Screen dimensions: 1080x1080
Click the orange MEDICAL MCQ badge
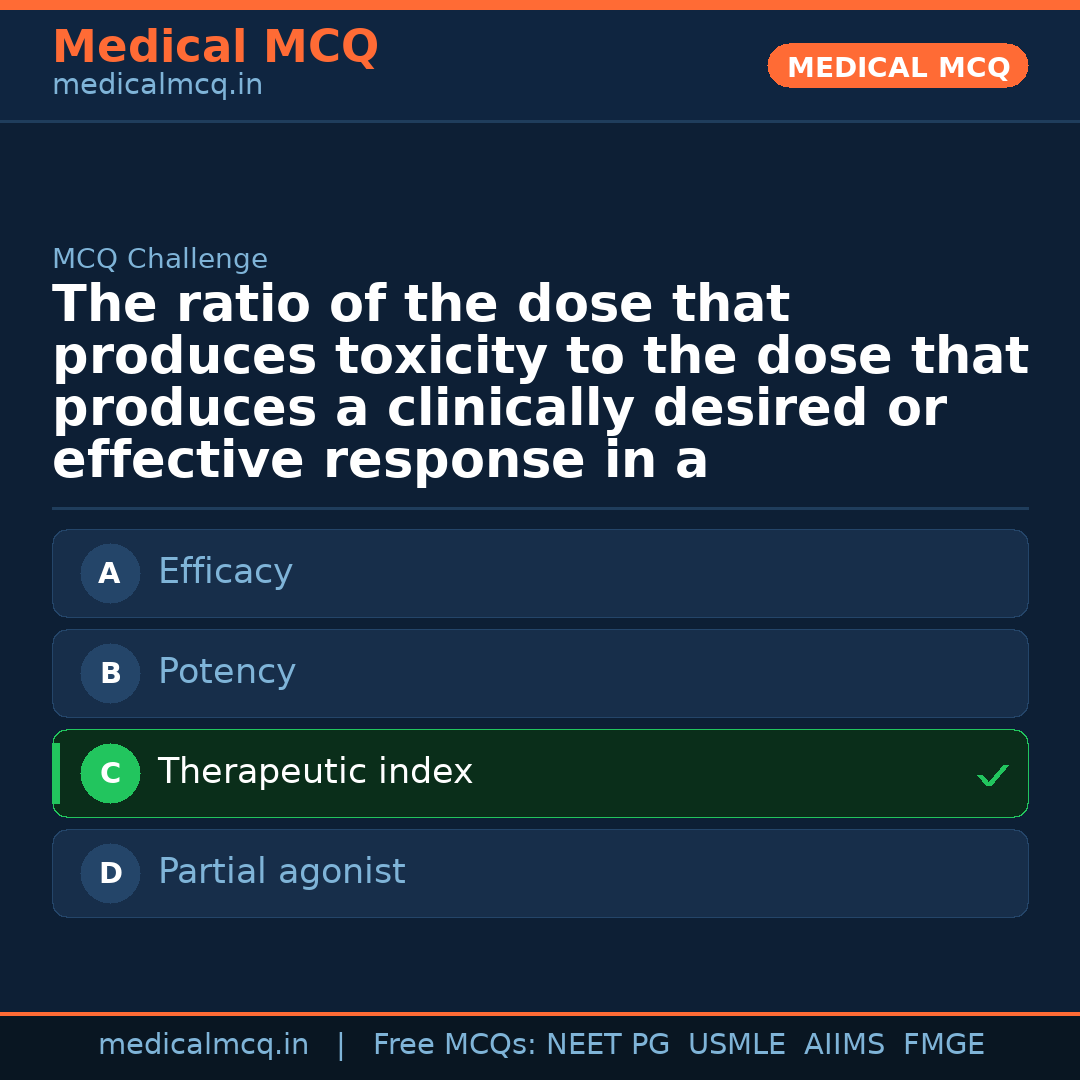tap(898, 67)
